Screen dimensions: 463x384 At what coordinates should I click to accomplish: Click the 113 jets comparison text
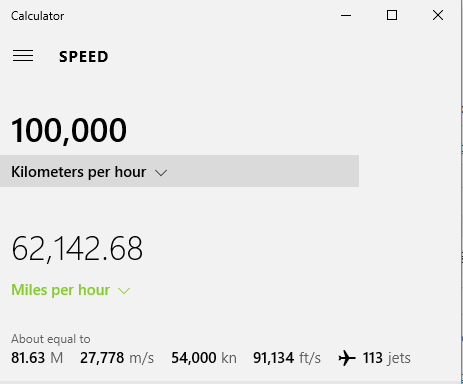tap(387, 358)
